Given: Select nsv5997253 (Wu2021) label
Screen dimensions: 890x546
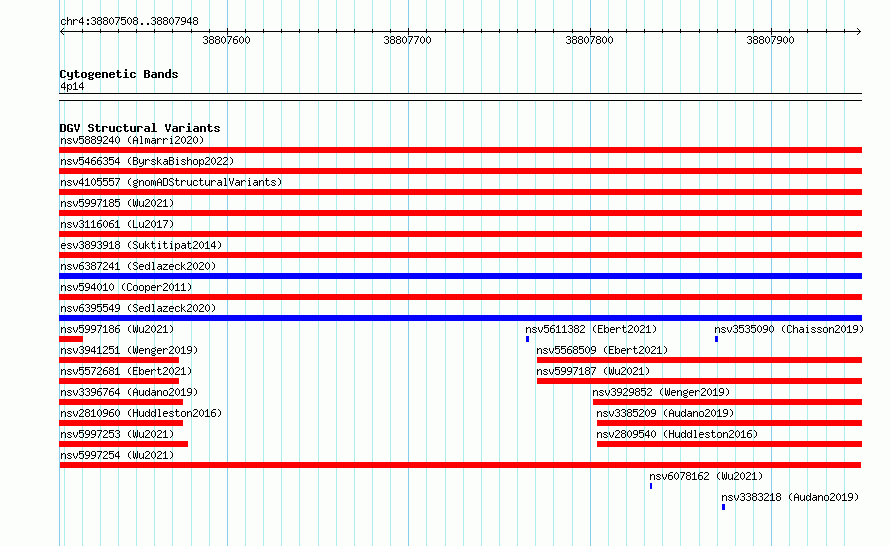Looking at the screenshot, I should coord(117,434).
